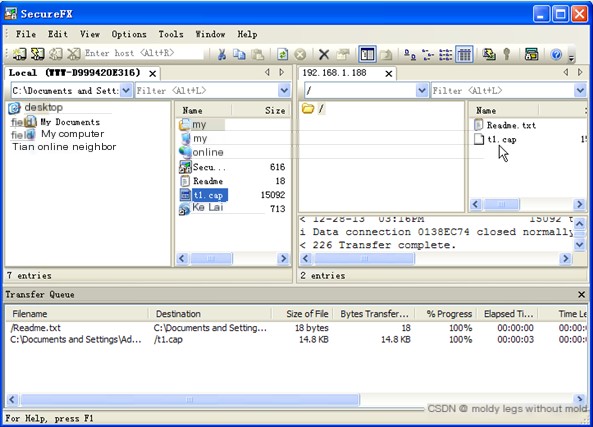Select the local t1.cap file
The height and width of the screenshot is (427, 593).
[208, 195]
